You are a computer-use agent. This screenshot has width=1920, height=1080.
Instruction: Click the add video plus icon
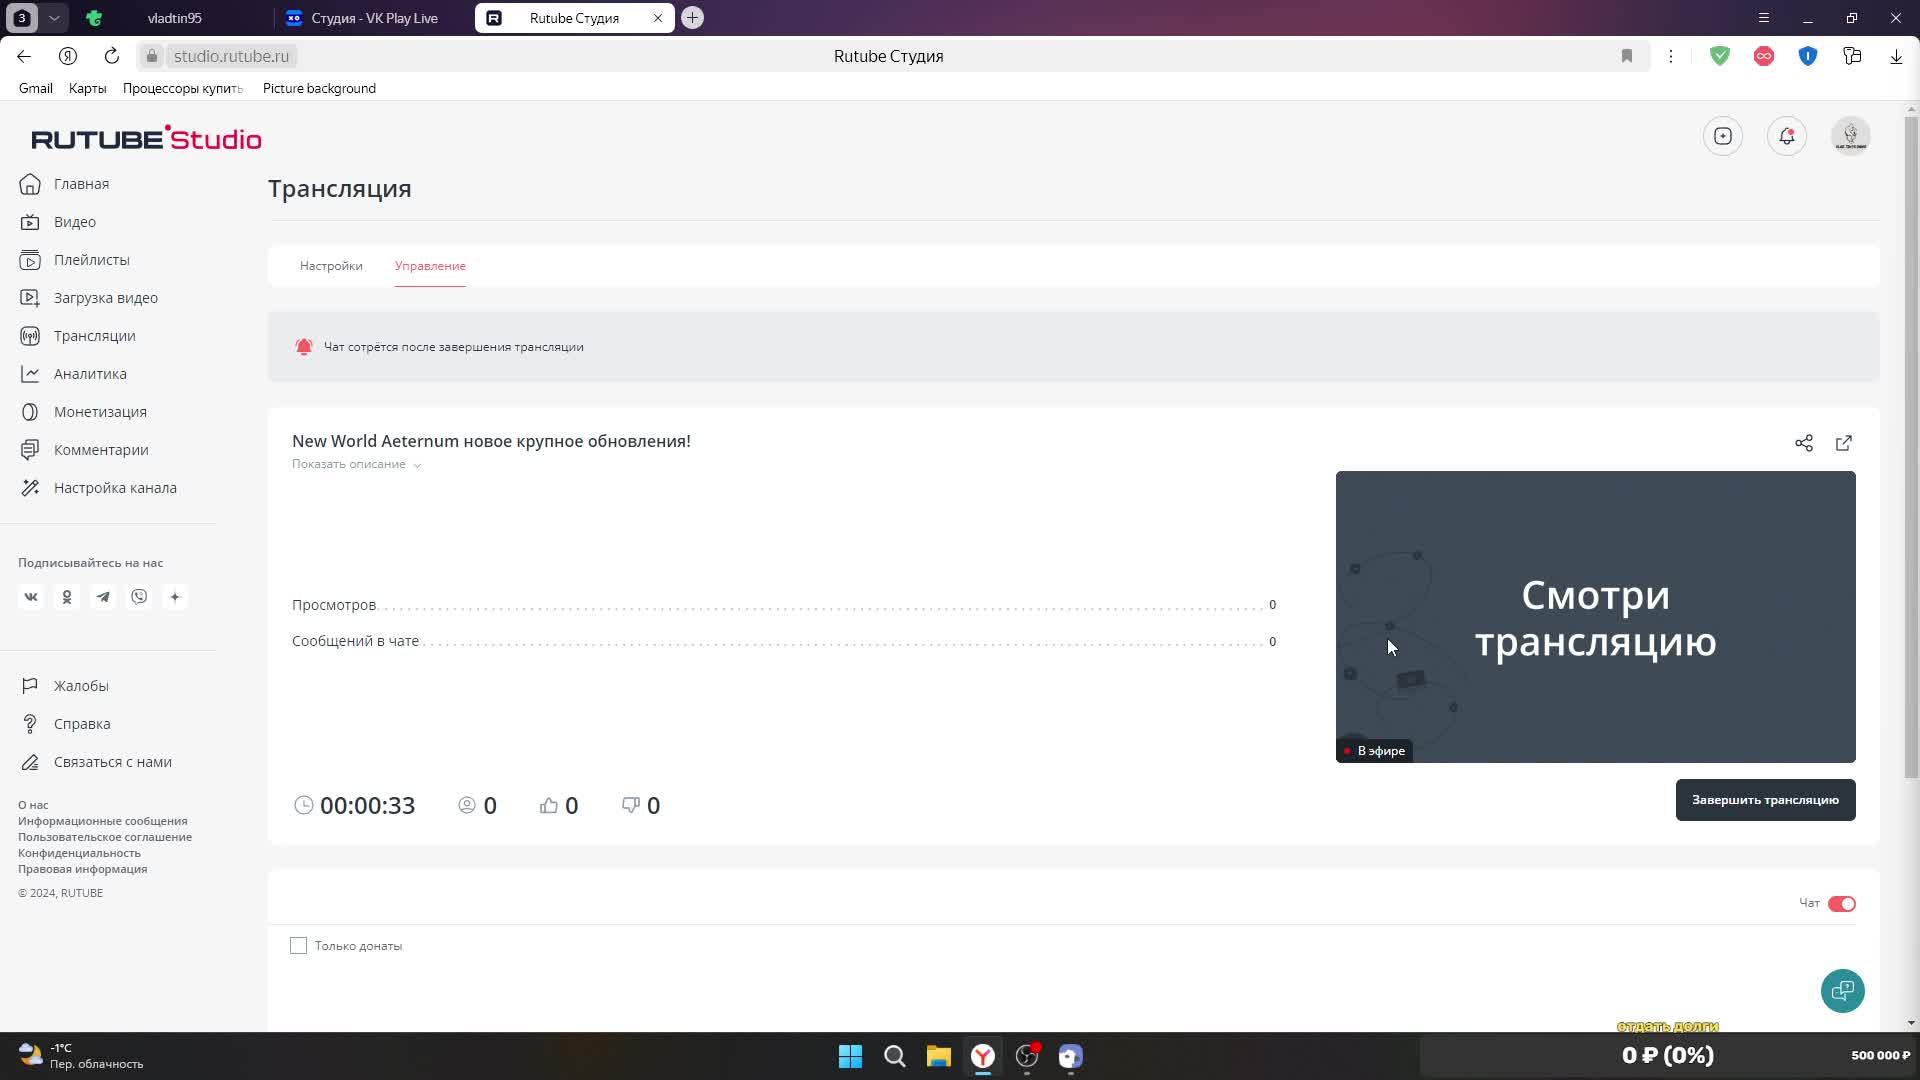pos(1723,136)
